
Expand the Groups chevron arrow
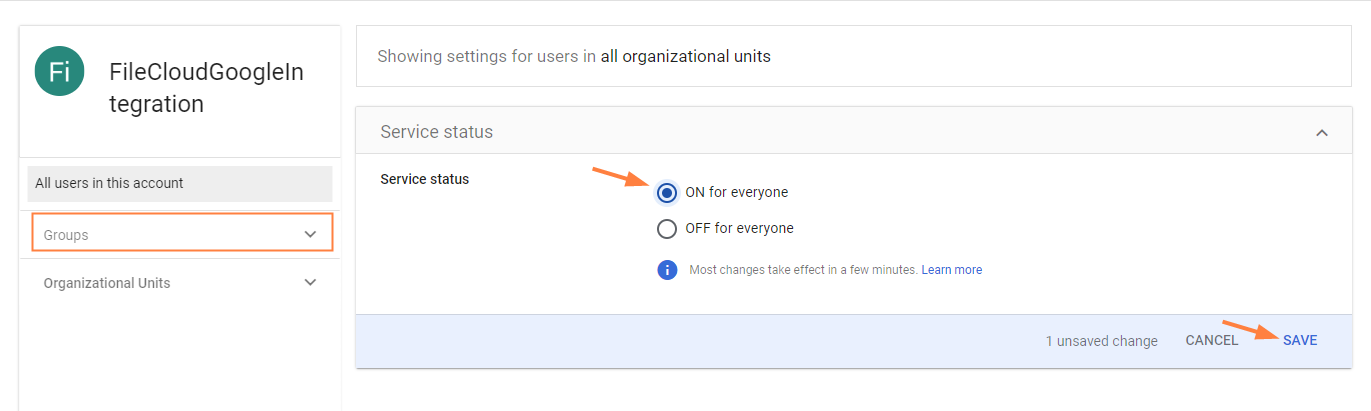(x=310, y=234)
